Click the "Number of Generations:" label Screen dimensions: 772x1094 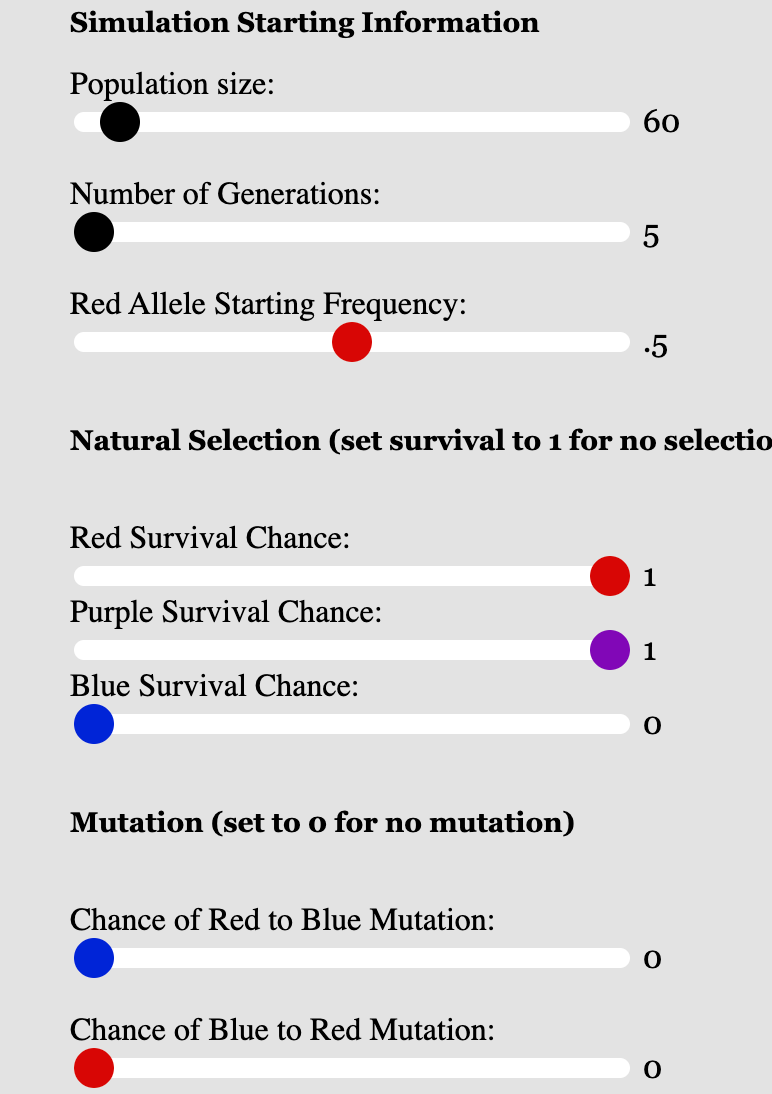[225, 193]
